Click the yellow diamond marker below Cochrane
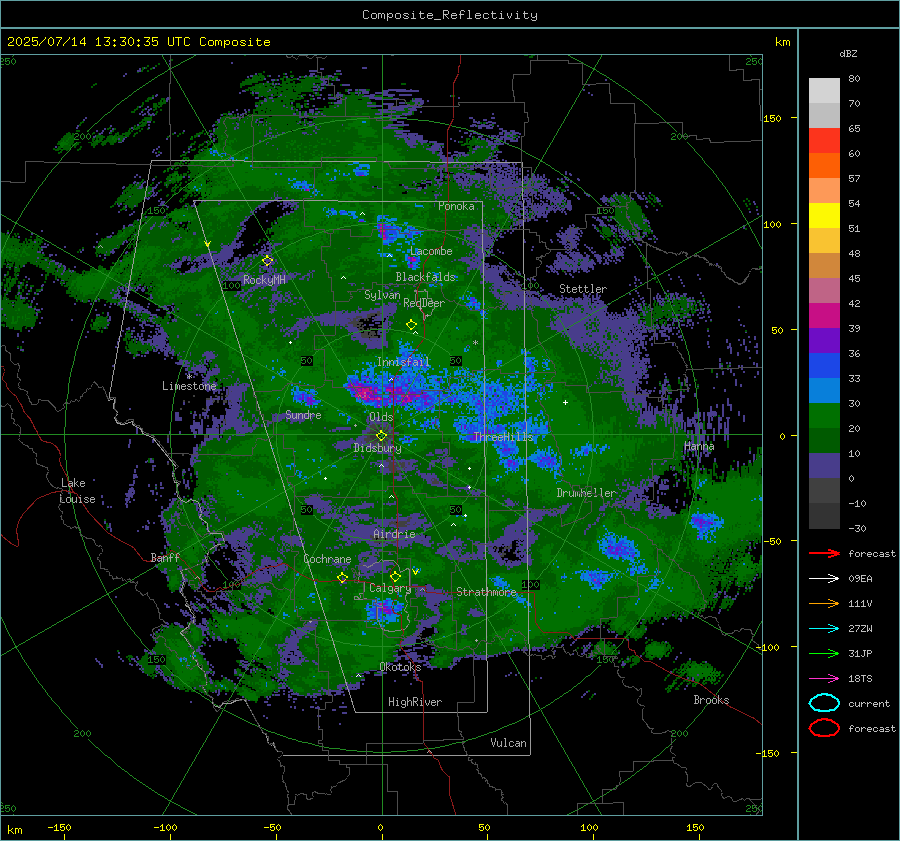This screenshot has width=900, height=841. click(x=342, y=578)
